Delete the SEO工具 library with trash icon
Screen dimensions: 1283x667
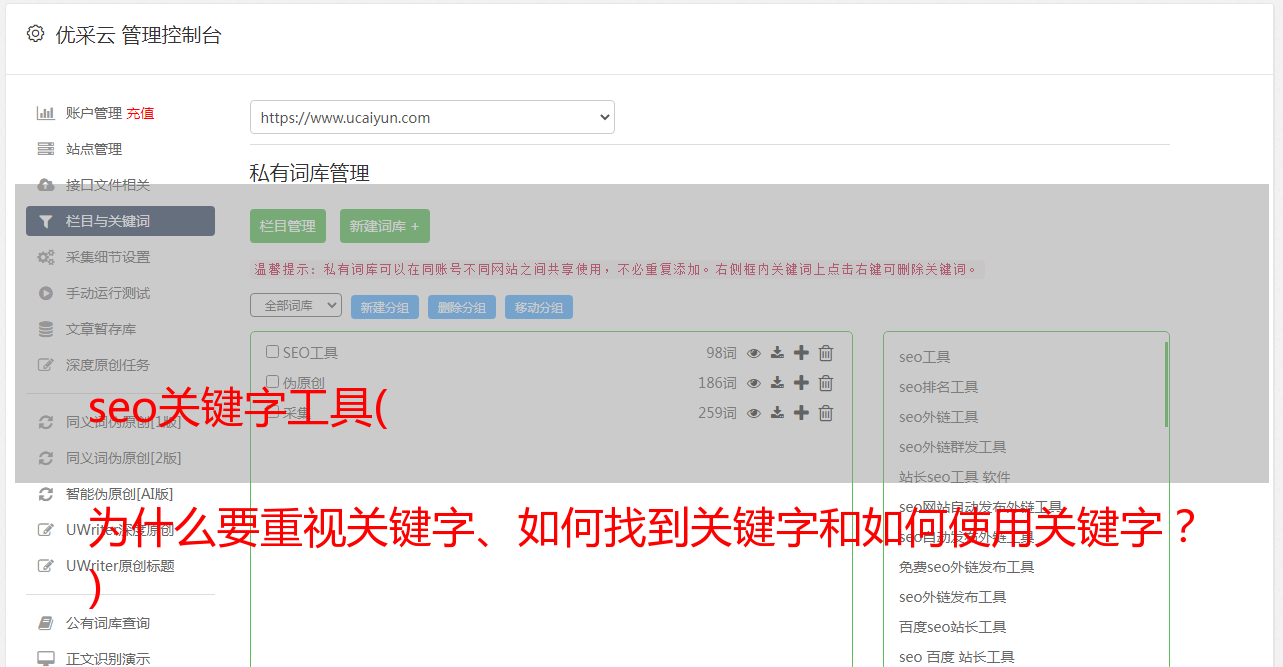coord(826,353)
